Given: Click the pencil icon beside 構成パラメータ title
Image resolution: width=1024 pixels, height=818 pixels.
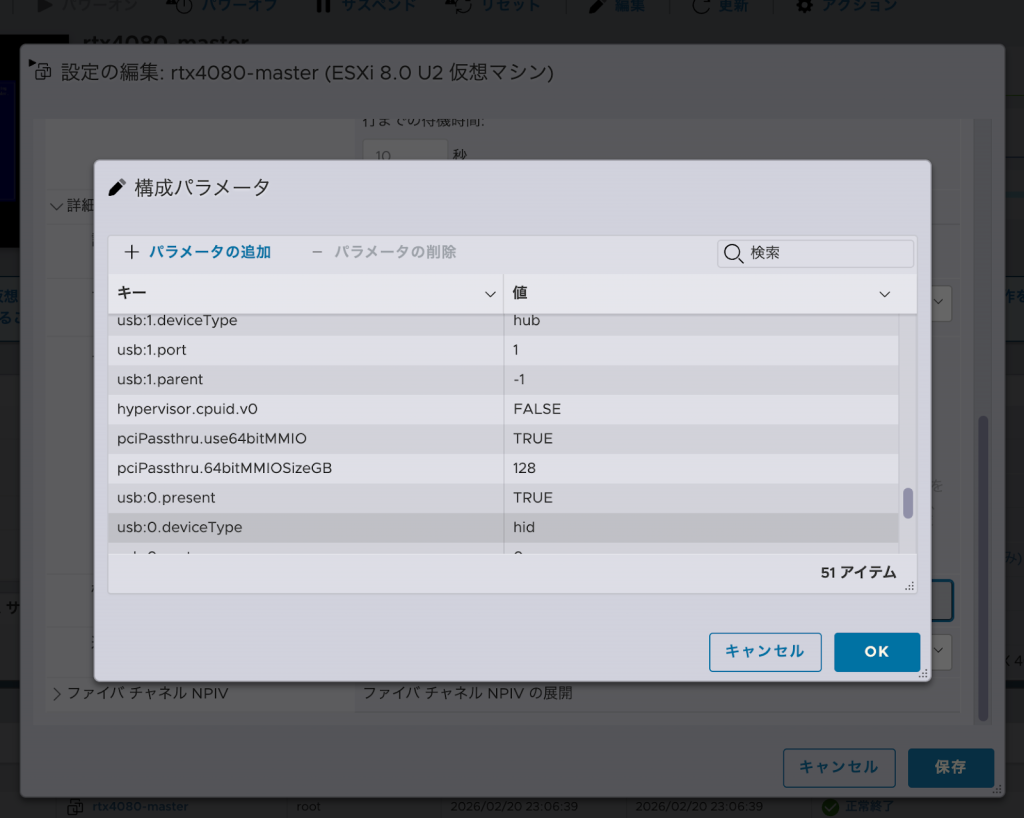Looking at the screenshot, I should (117, 187).
